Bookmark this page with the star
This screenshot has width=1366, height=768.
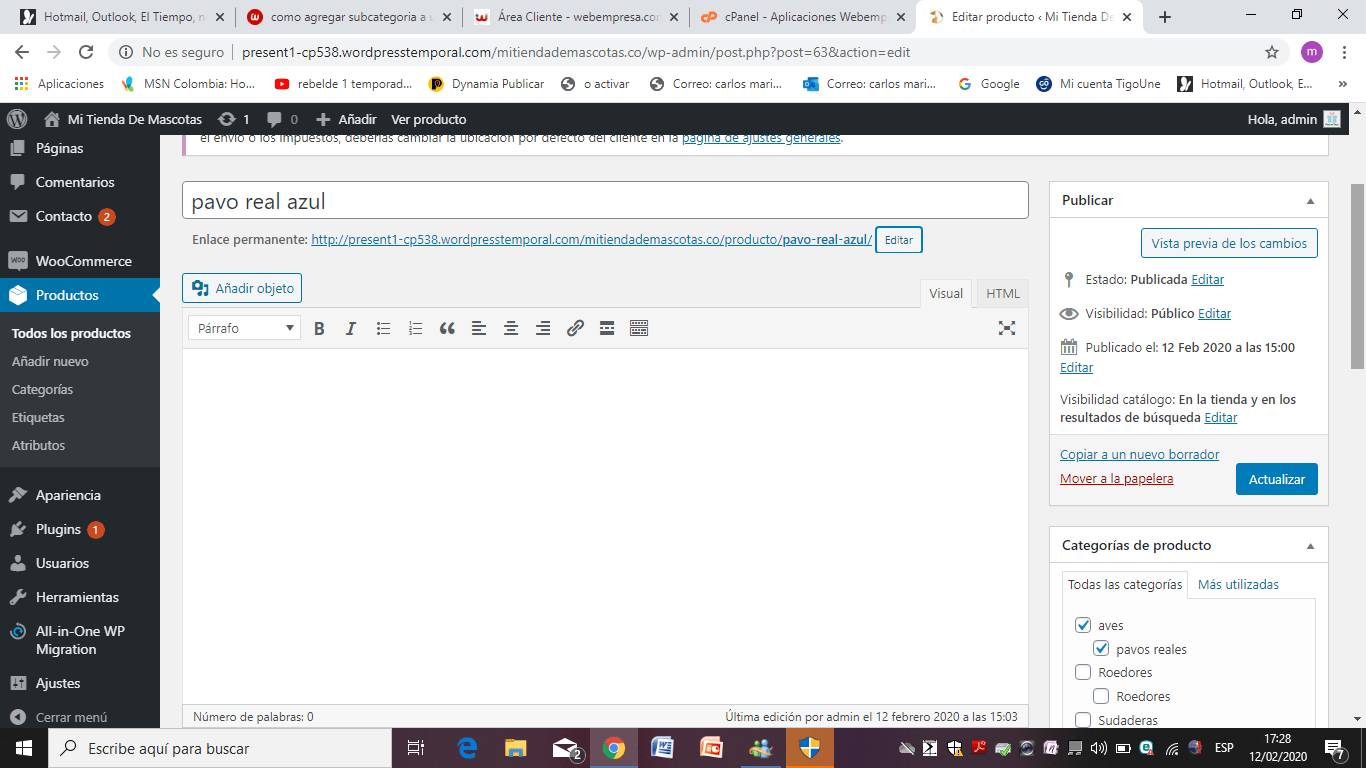coord(1272,52)
